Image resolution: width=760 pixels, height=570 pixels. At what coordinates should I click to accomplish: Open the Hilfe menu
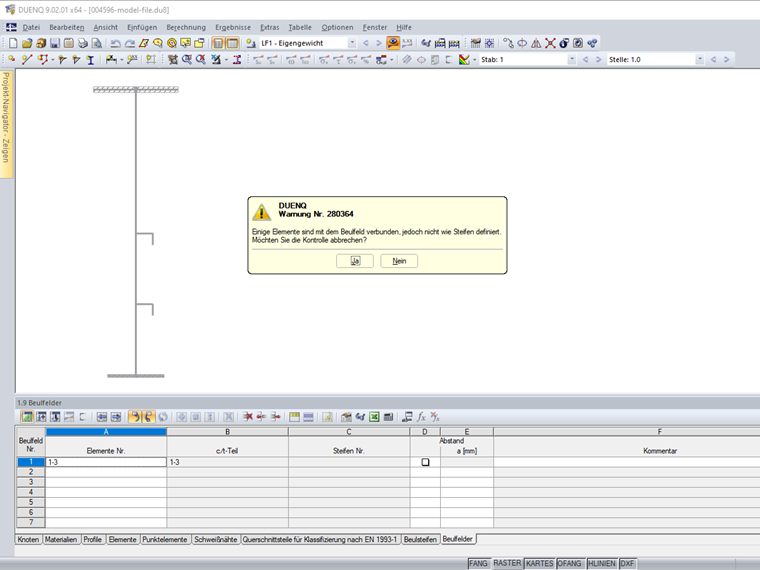[404, 28]
